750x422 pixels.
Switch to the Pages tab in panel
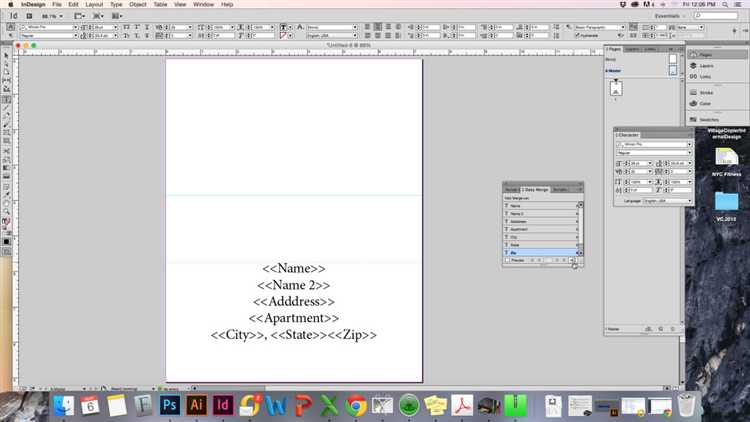pyautogui.click(x=614, y=49)
